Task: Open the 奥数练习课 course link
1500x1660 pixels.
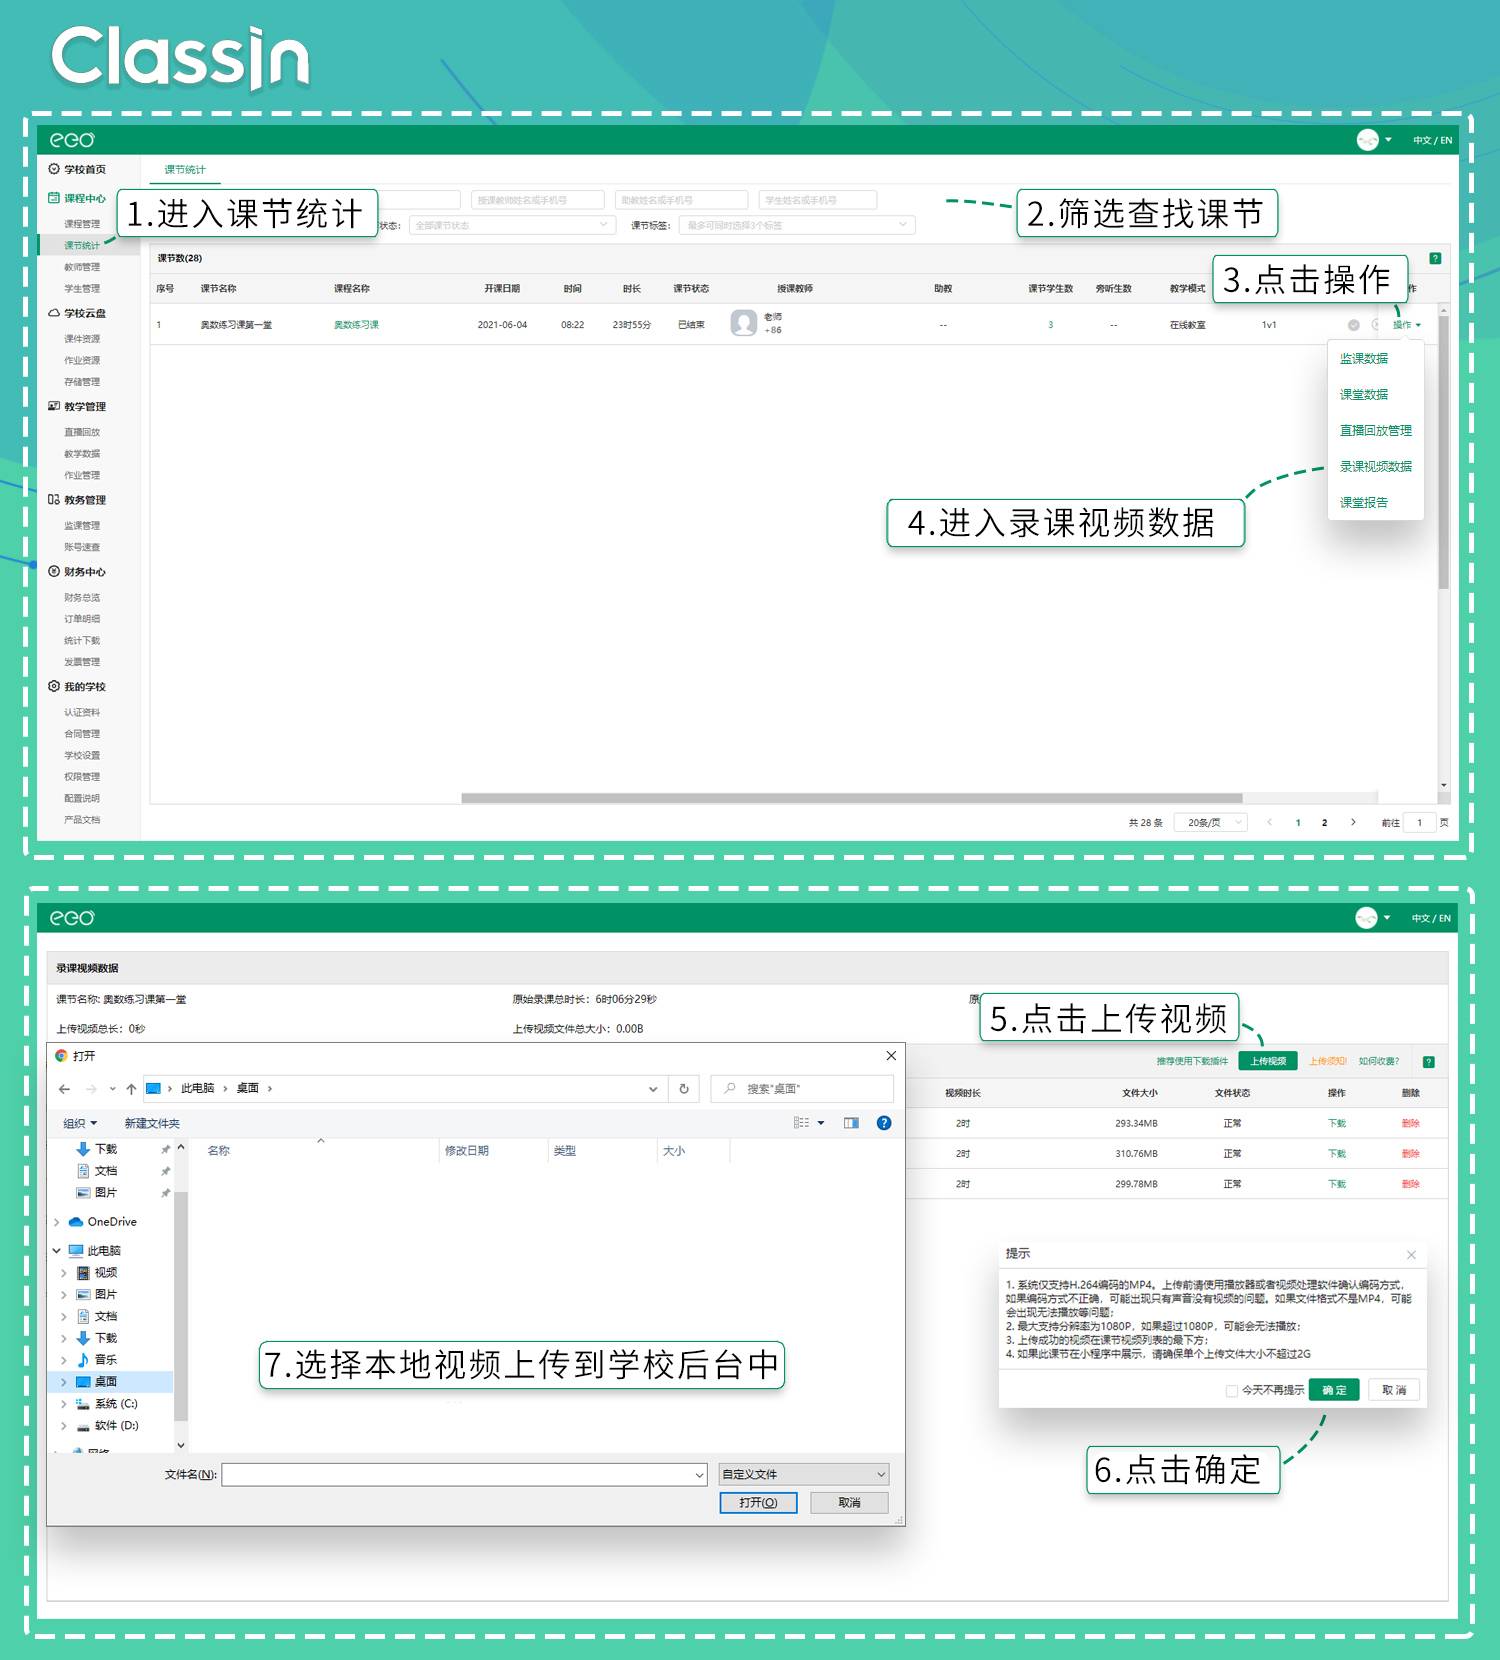Action: (x=356, y=325)
